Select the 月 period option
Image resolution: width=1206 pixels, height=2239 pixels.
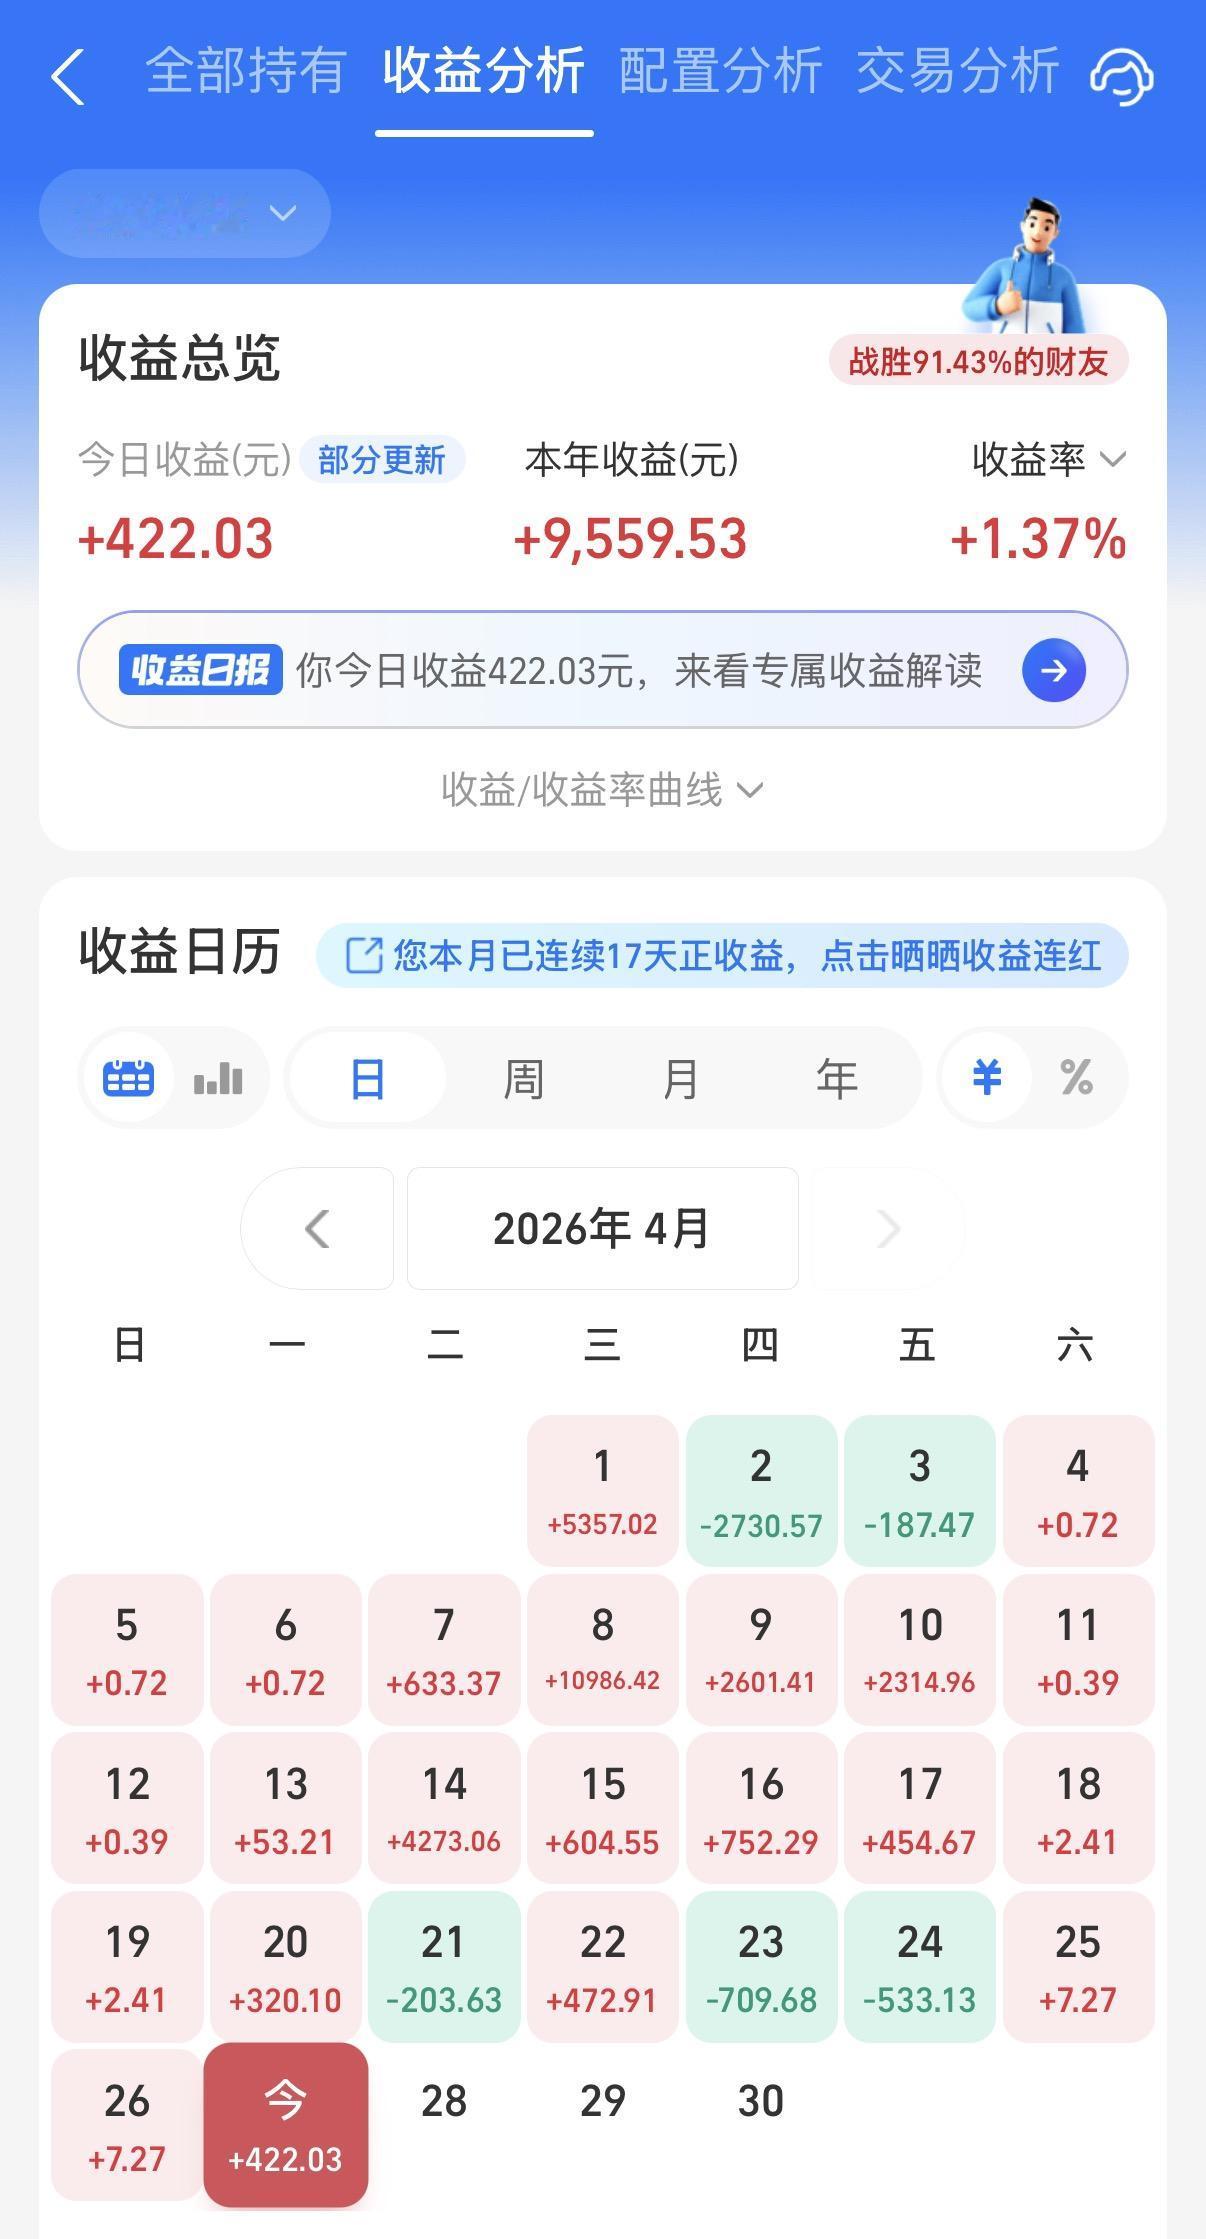(680, 1079)
